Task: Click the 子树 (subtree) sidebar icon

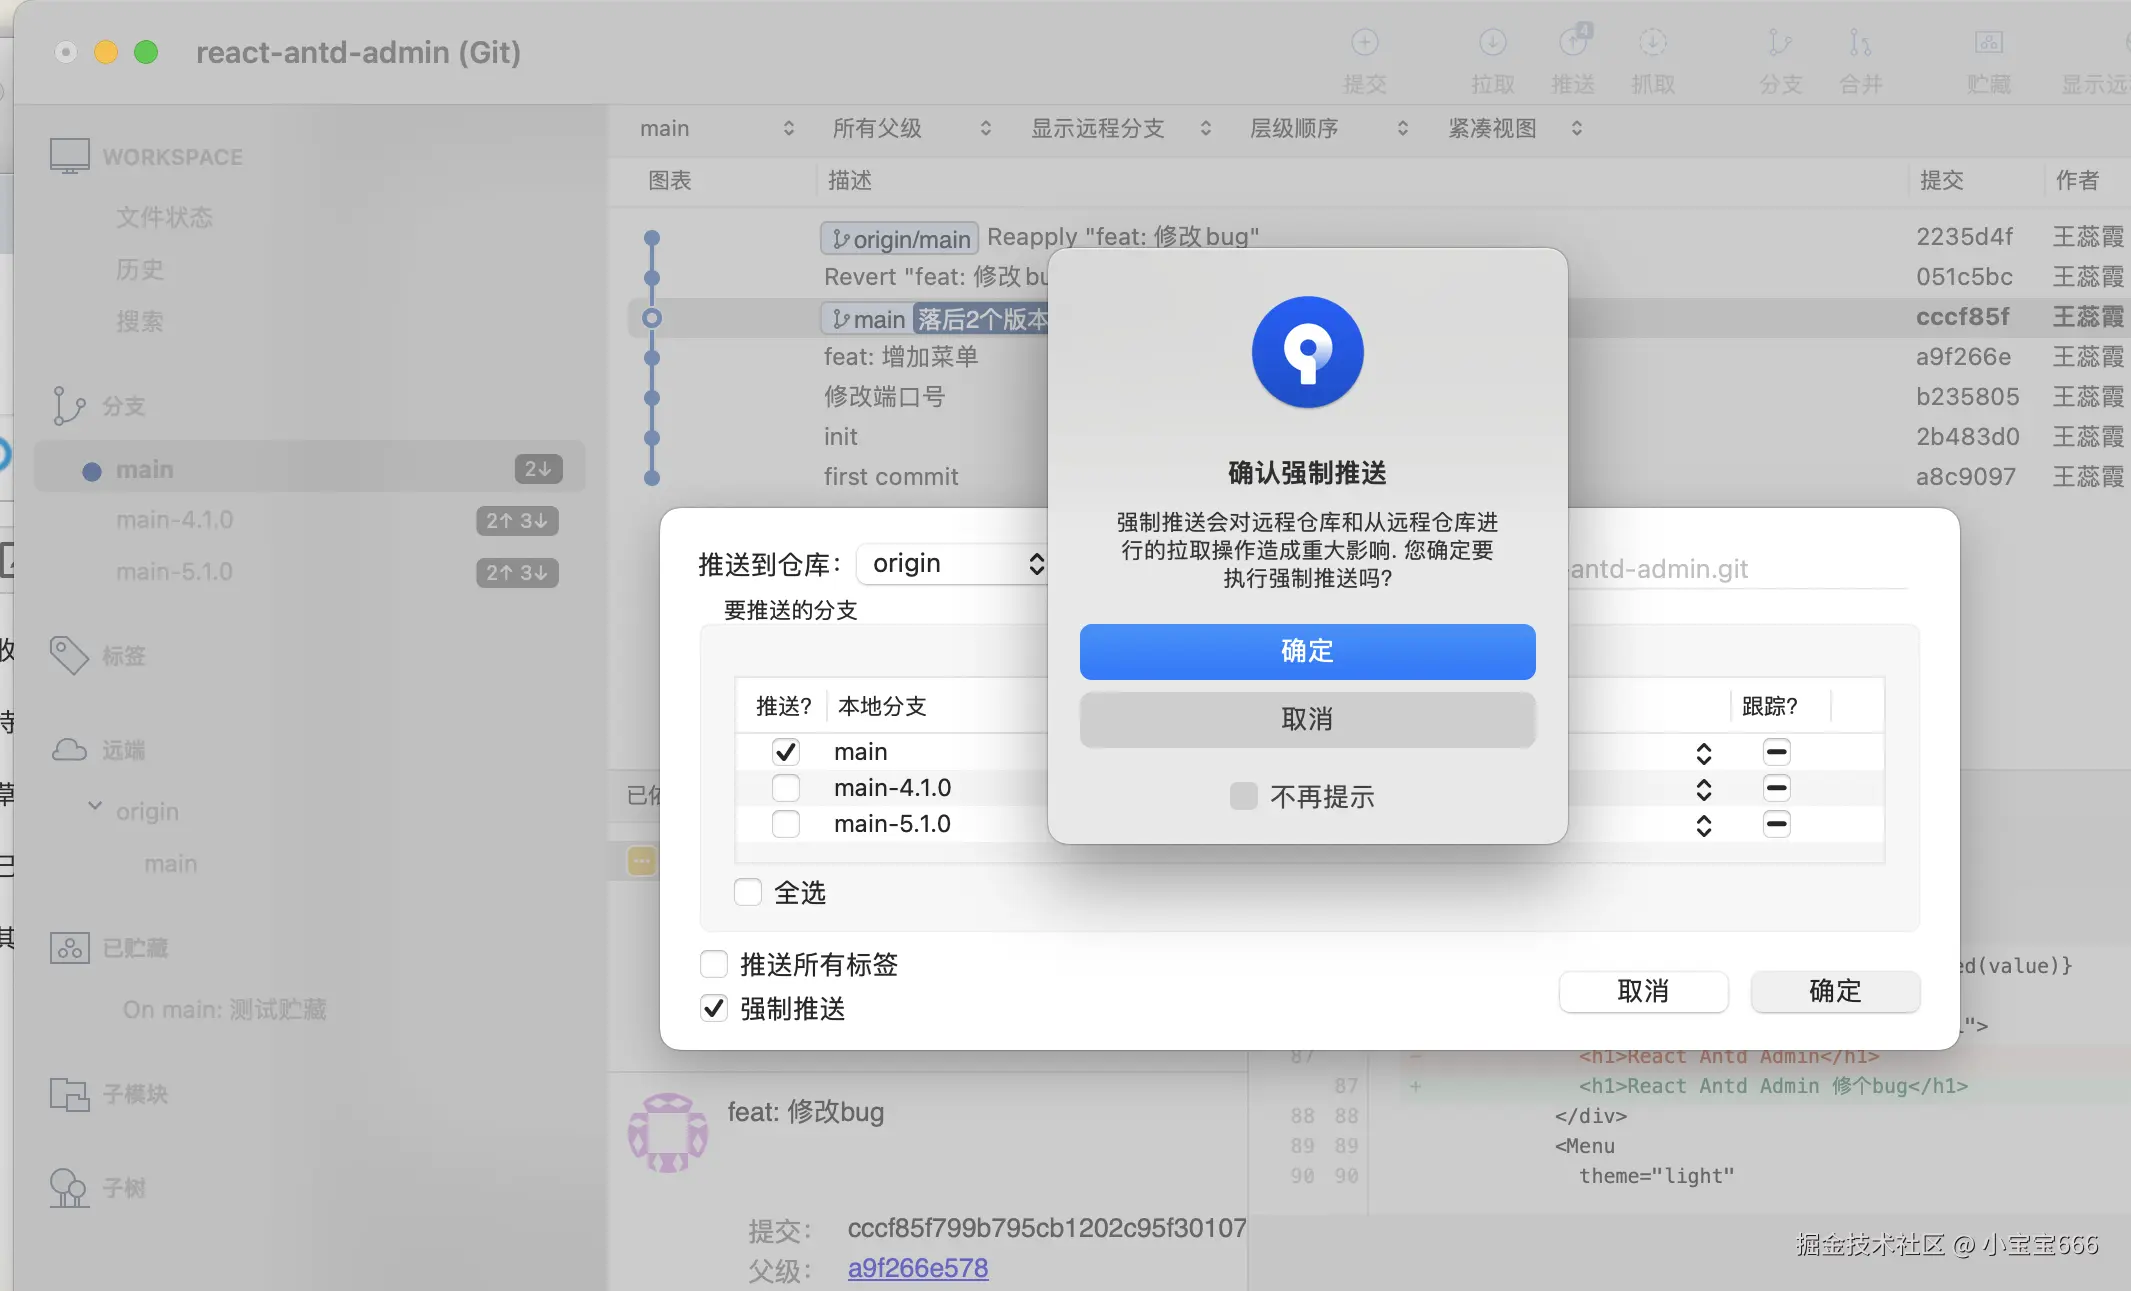Action: tap(67, 1188)
